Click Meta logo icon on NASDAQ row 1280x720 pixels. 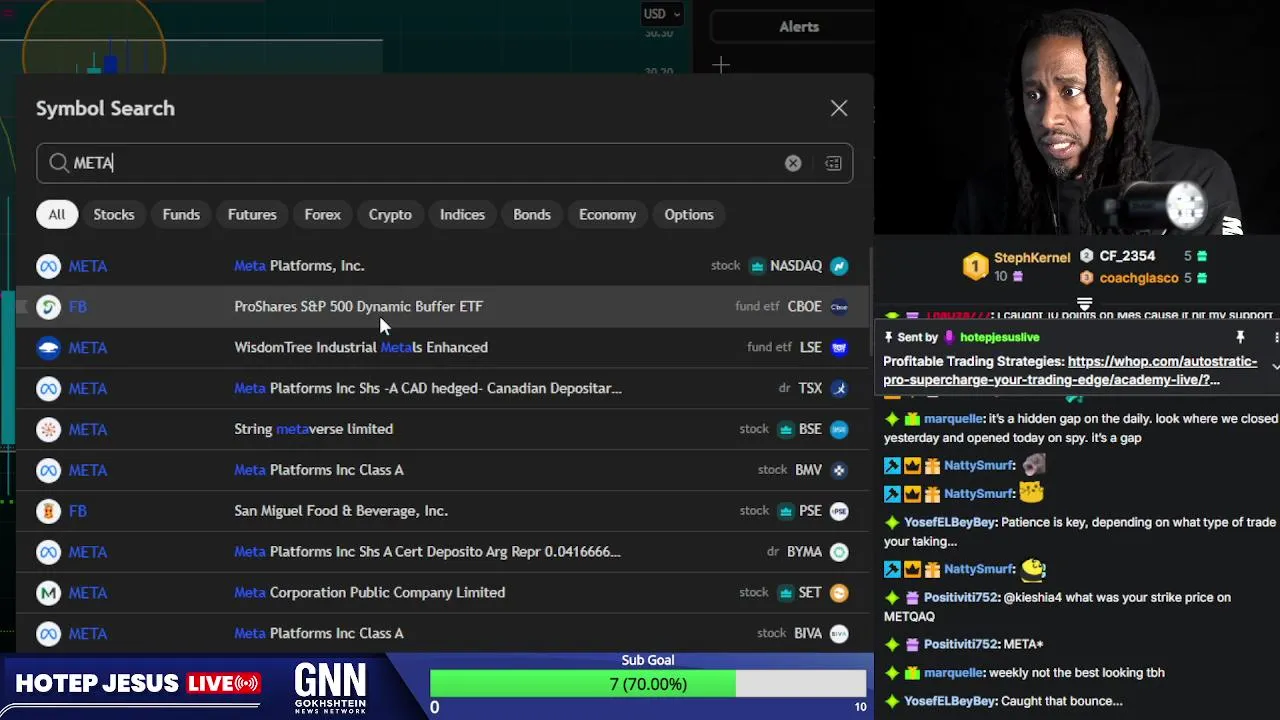(x=48, y=266)
